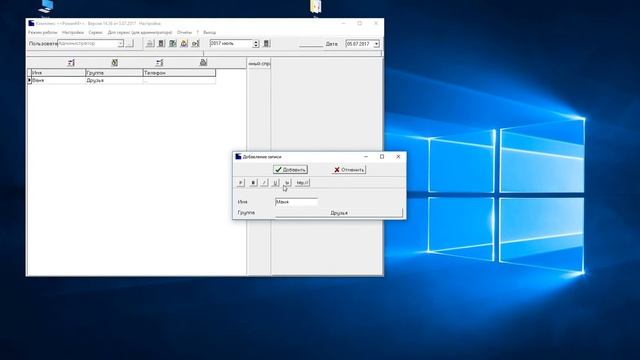Viewport: 640px width, 360px height.
Task: Click the leftmost icon above the contacts table
Action: pos(71,62)
